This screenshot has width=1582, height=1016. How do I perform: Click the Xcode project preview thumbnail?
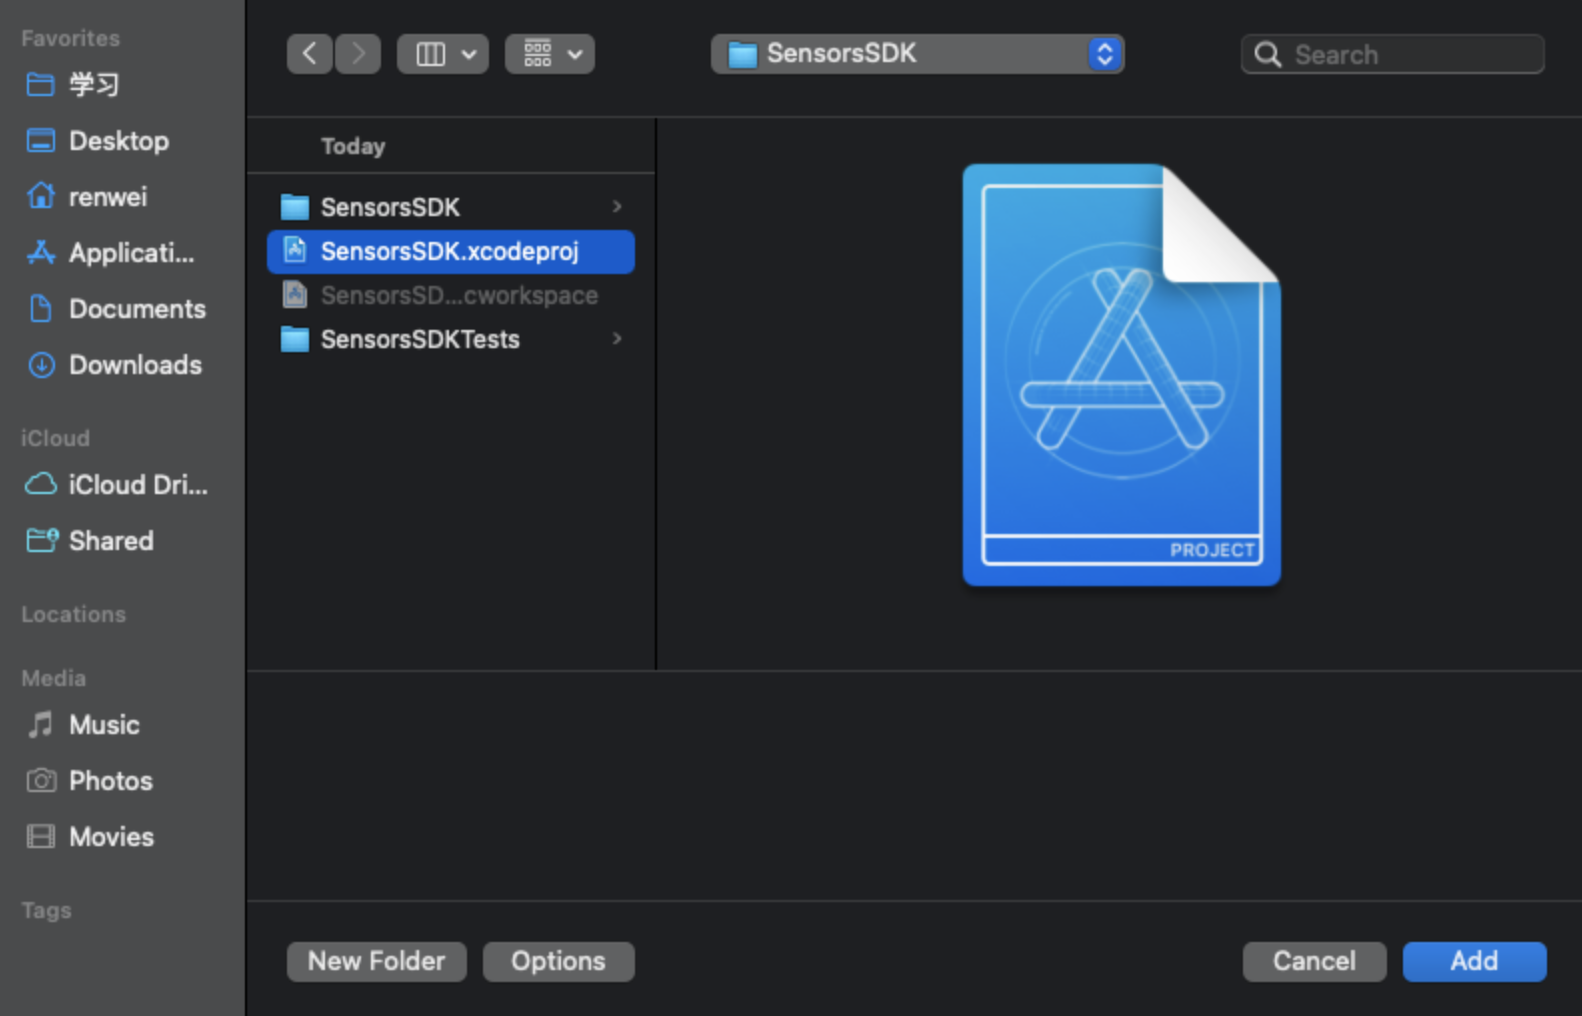(1121, 375)
